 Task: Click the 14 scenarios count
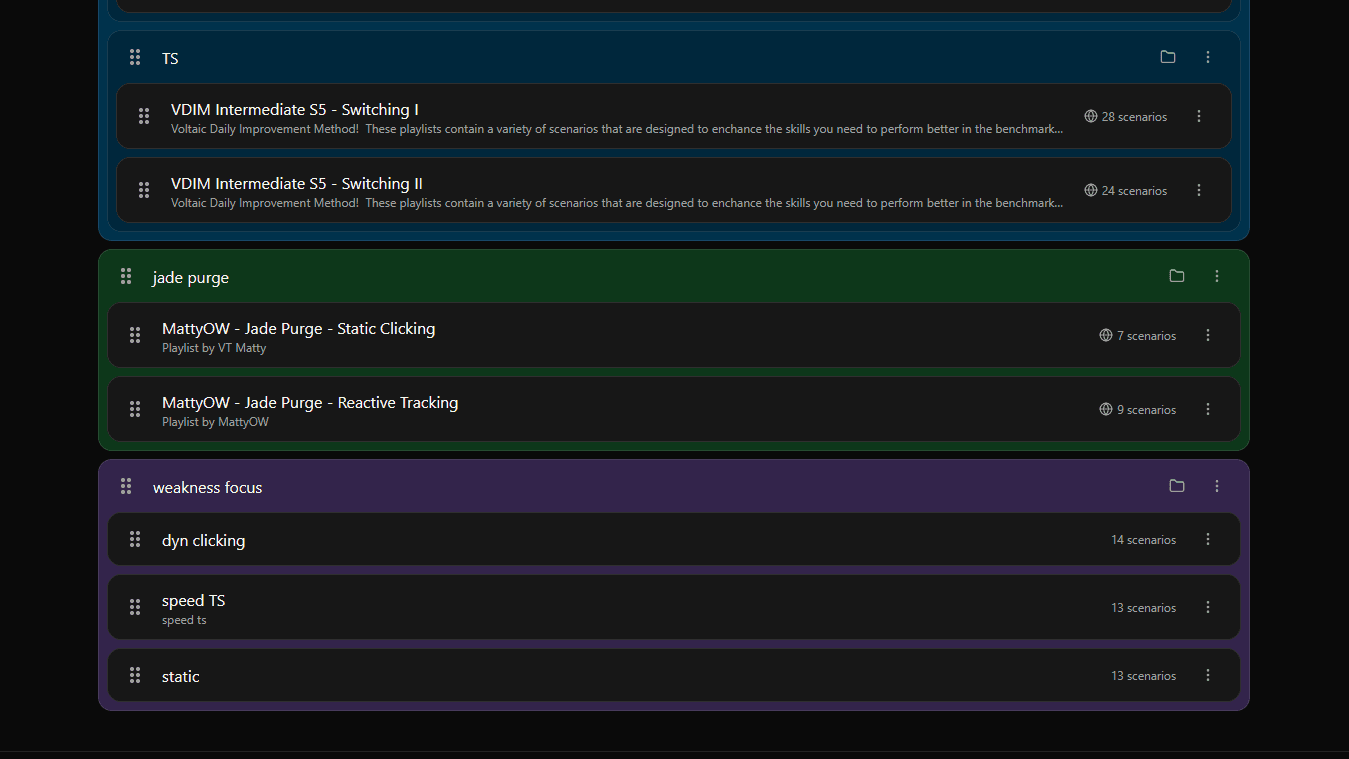pos(1143,540)
